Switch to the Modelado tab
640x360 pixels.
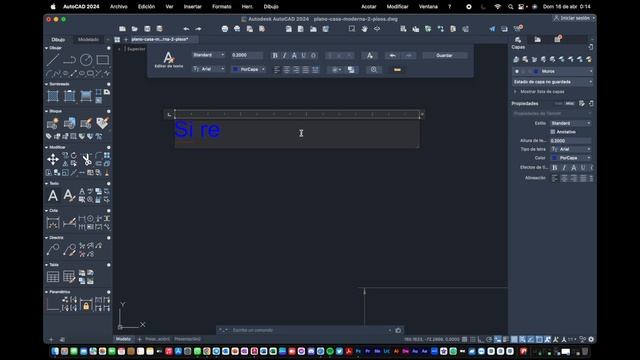89,40
